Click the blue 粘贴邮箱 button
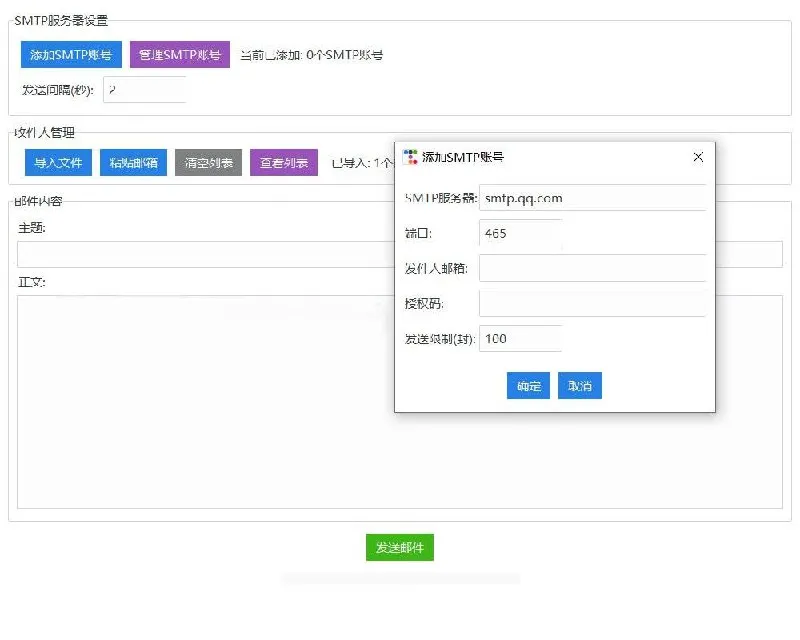 tap(132, 162)
